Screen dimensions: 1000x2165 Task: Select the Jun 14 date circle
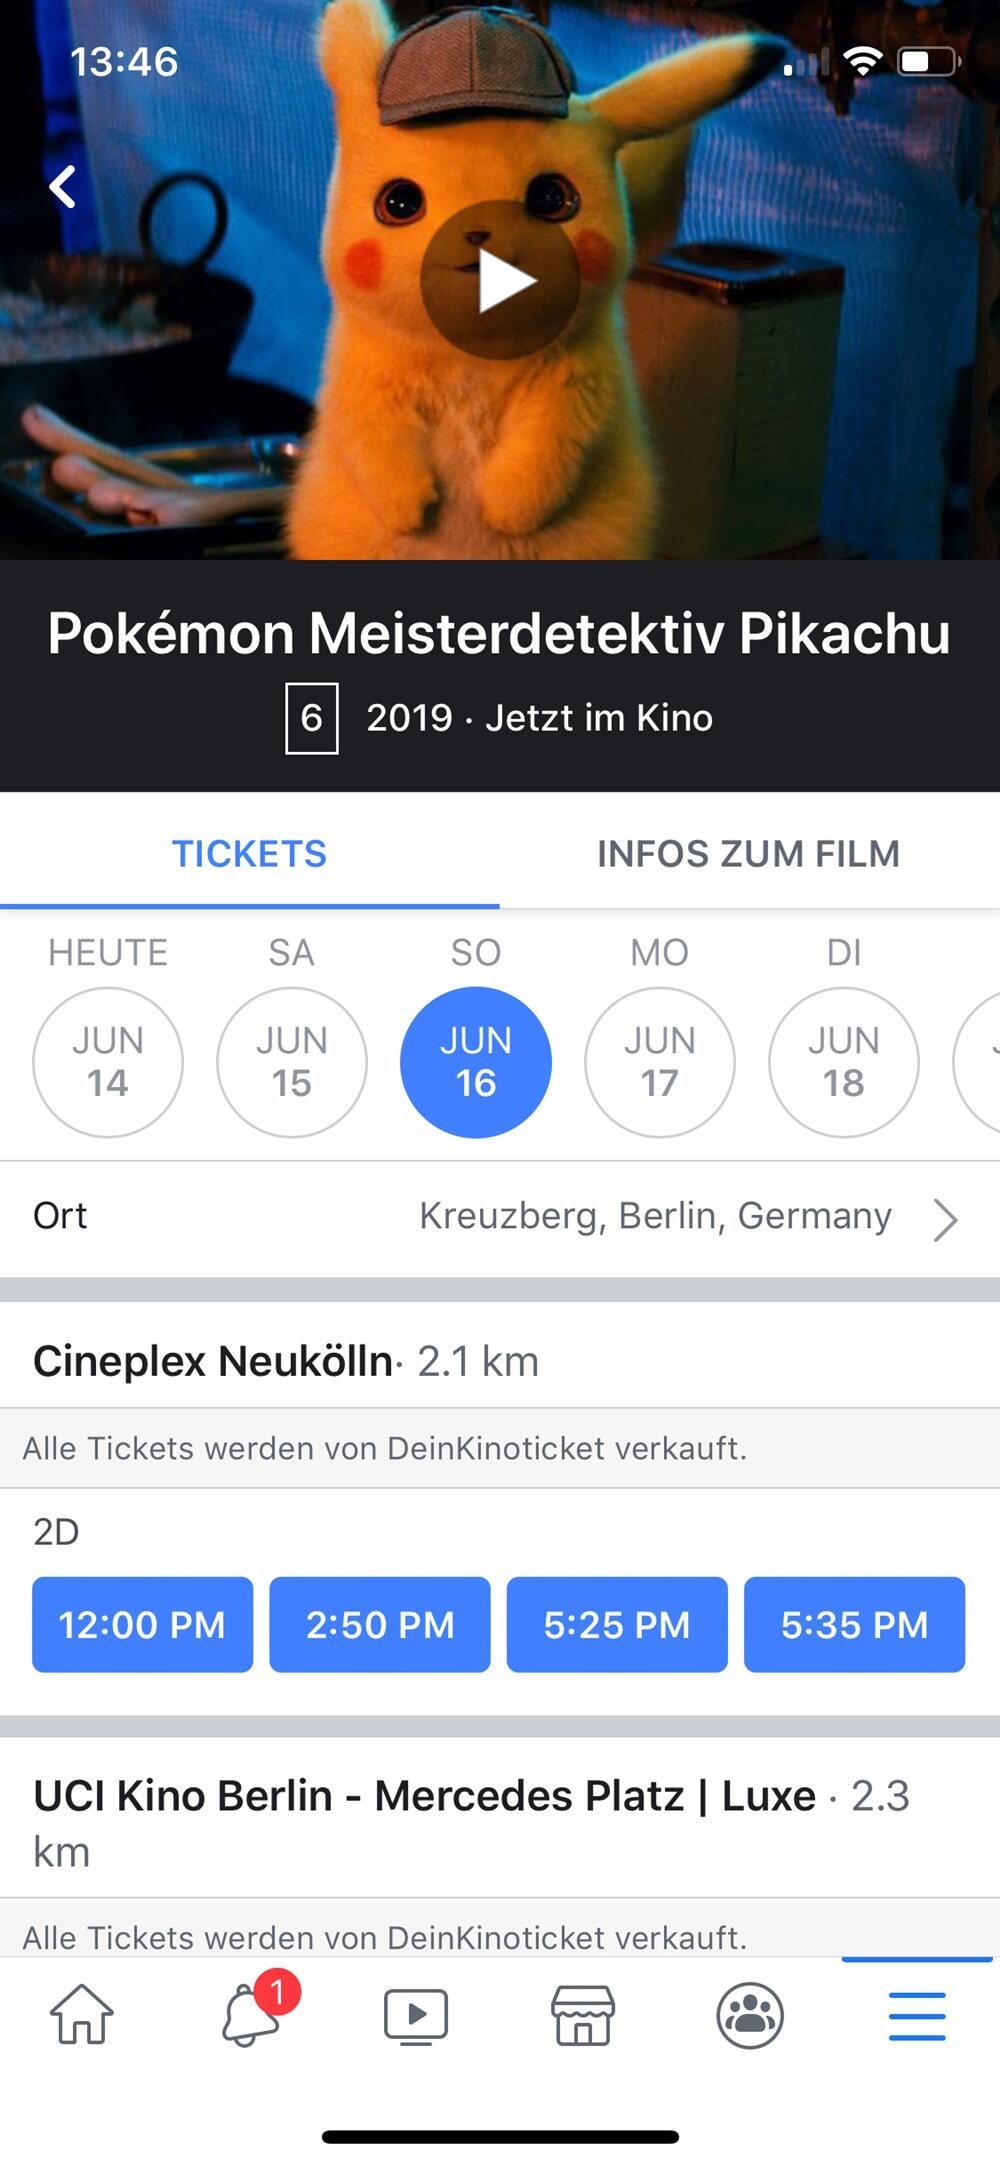pyautogui.click(x=108, y=1062)
